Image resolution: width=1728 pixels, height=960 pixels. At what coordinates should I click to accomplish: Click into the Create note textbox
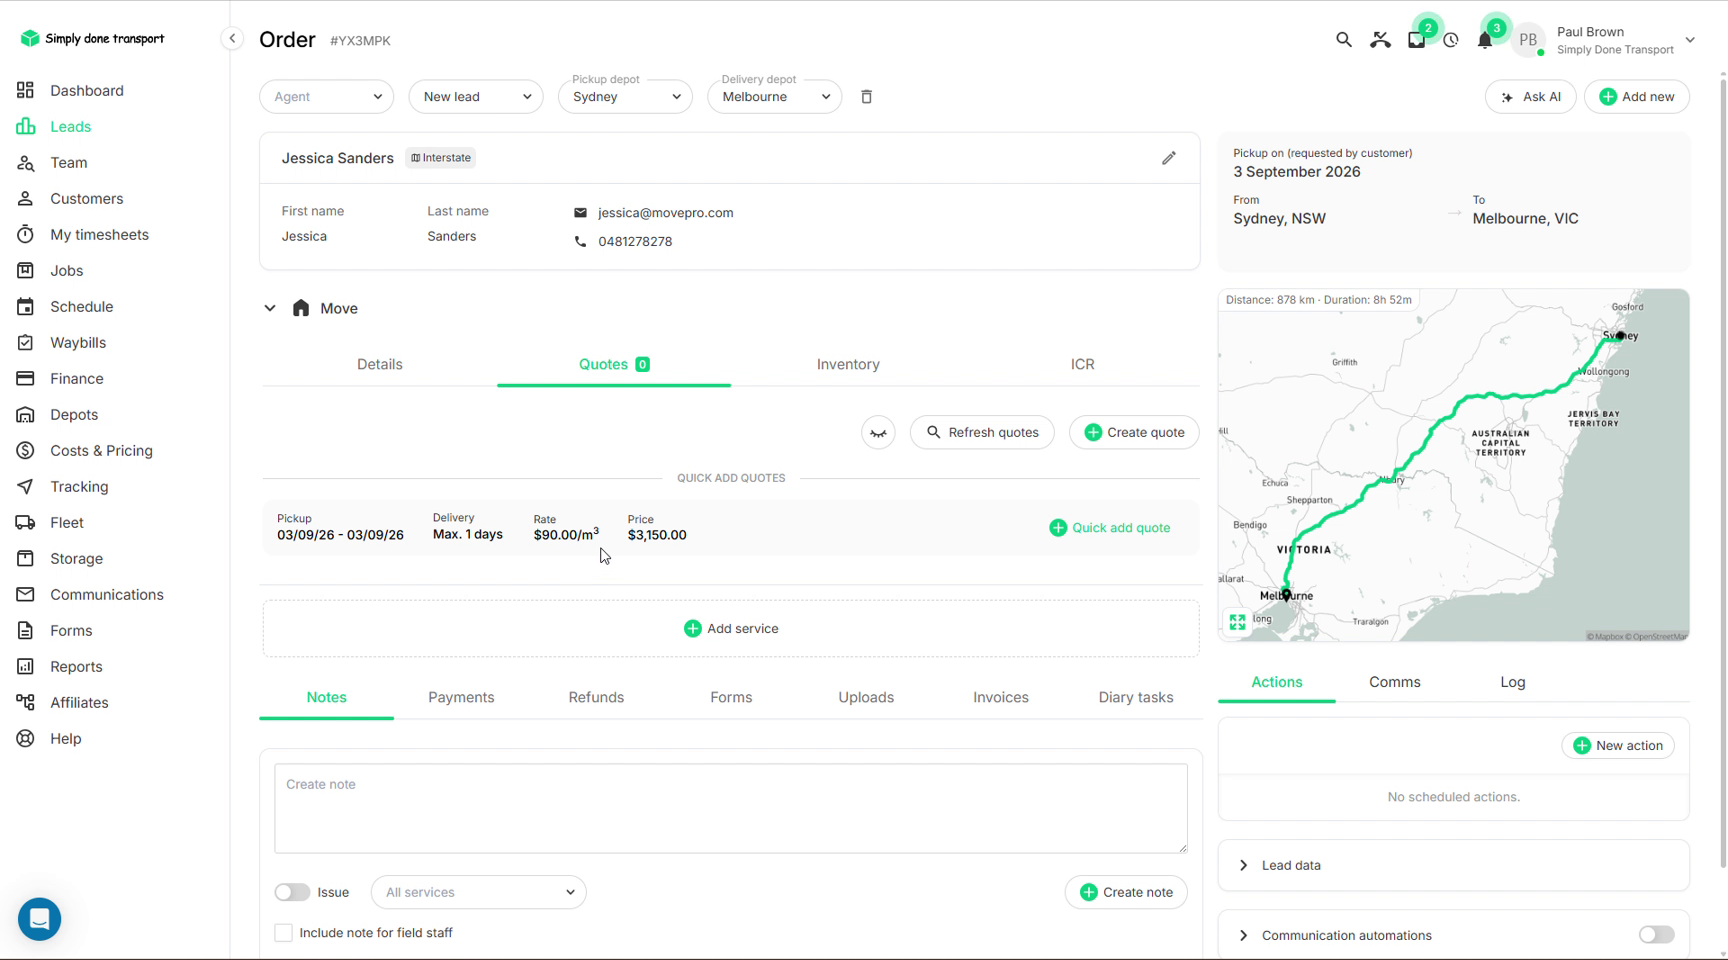point(731,809)
